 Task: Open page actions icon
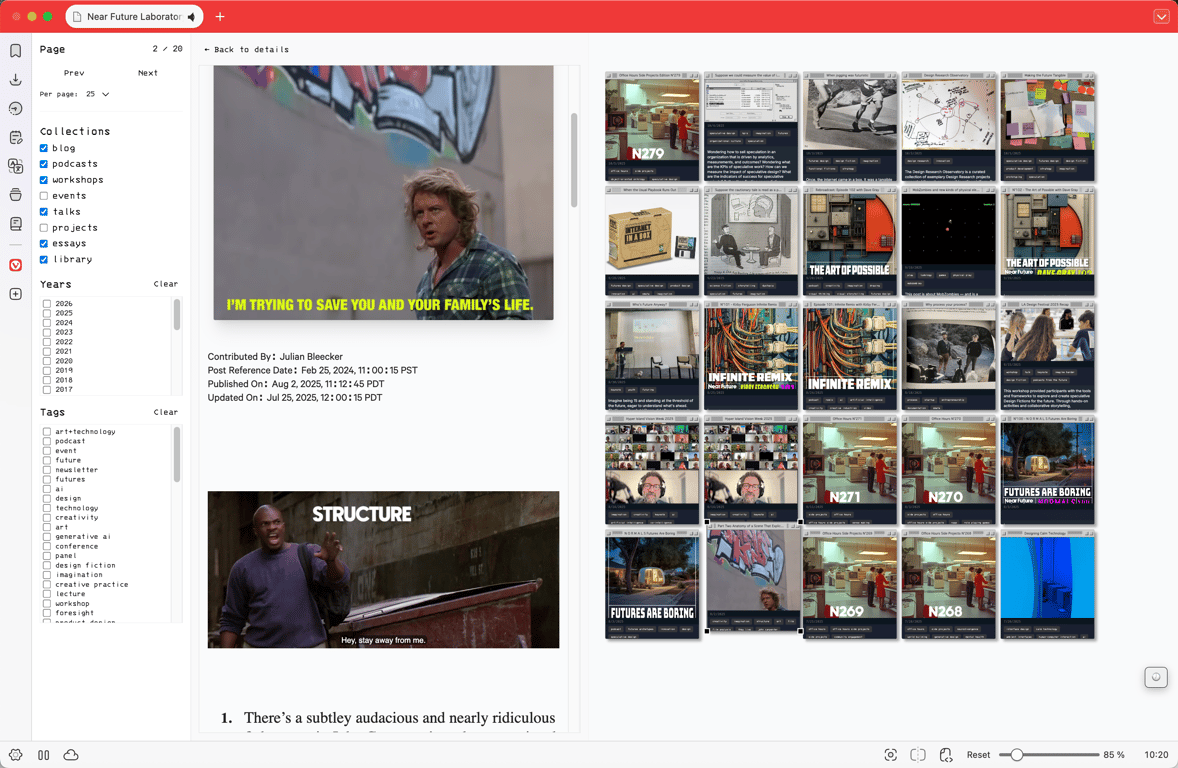click(946, 754)
